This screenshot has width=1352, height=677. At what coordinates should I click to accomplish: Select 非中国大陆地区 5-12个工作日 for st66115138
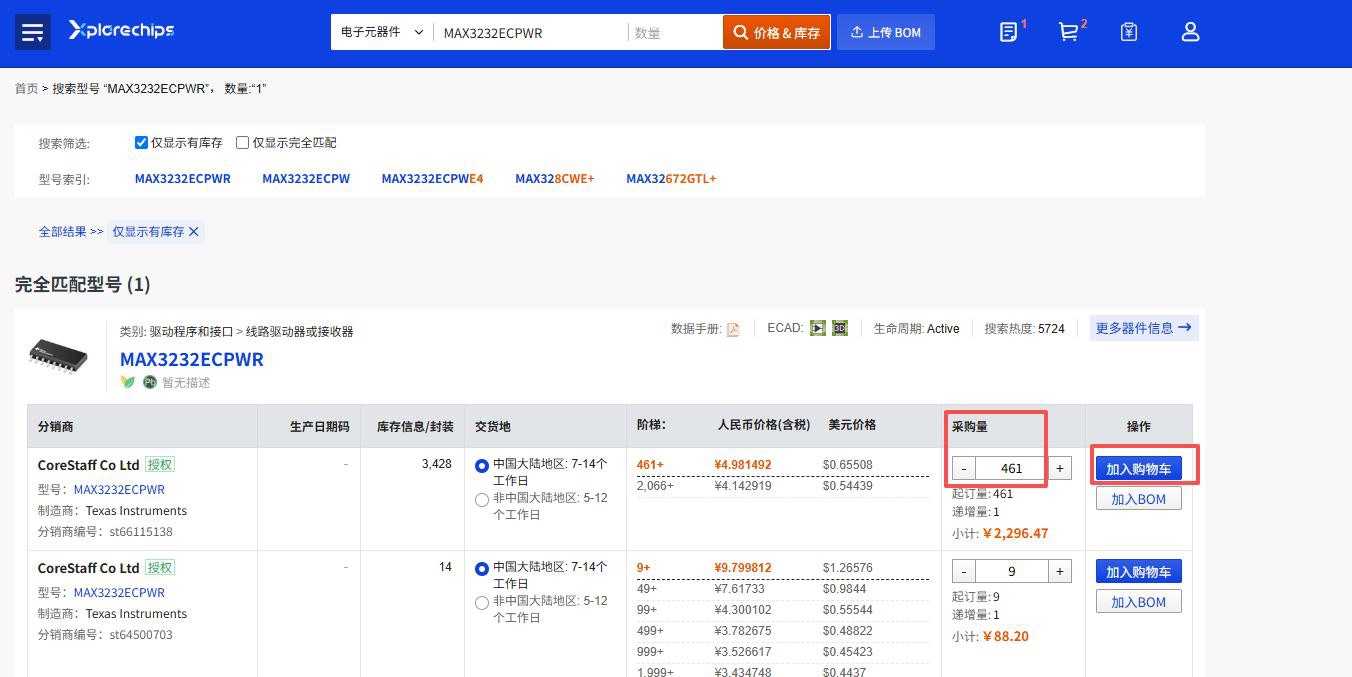[482, 499]
